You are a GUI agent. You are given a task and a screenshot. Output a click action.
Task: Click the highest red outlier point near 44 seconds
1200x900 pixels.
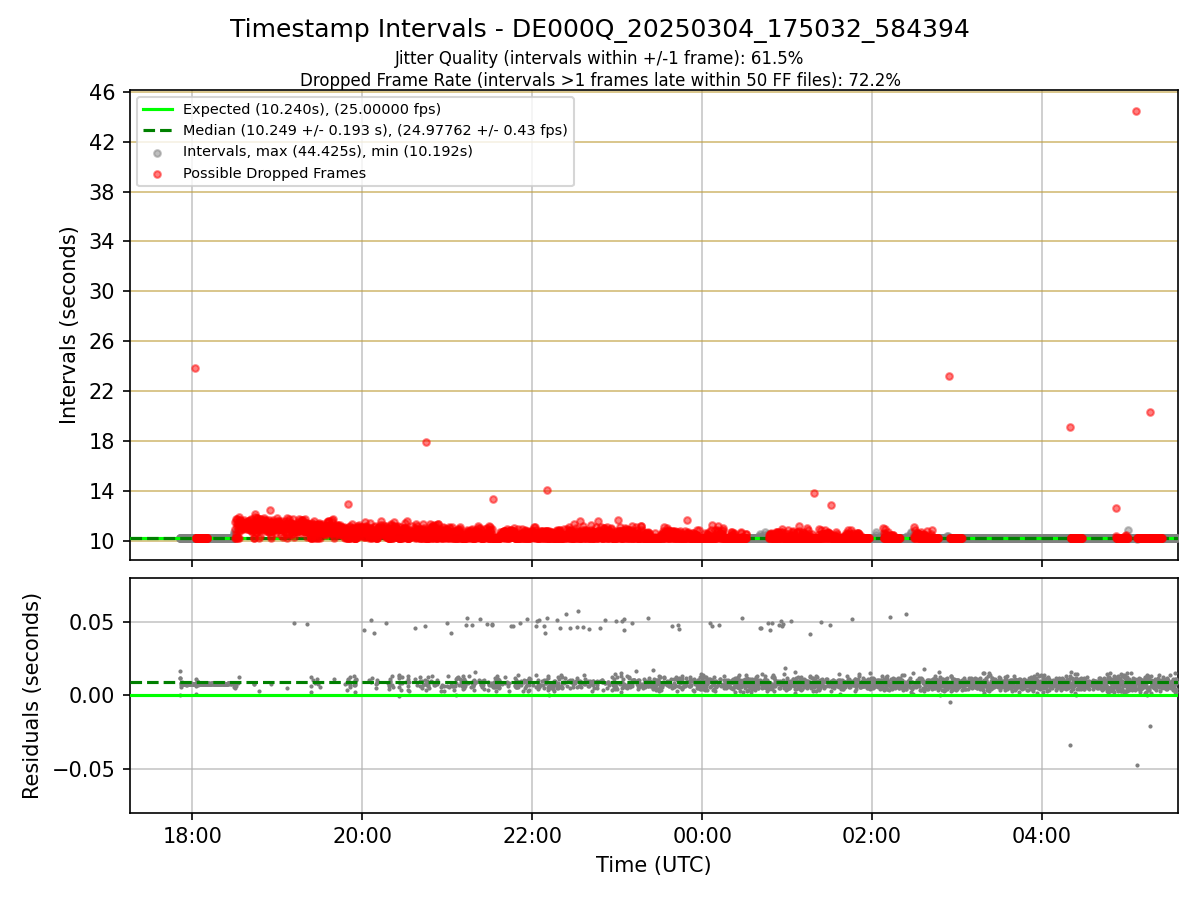1136,111
